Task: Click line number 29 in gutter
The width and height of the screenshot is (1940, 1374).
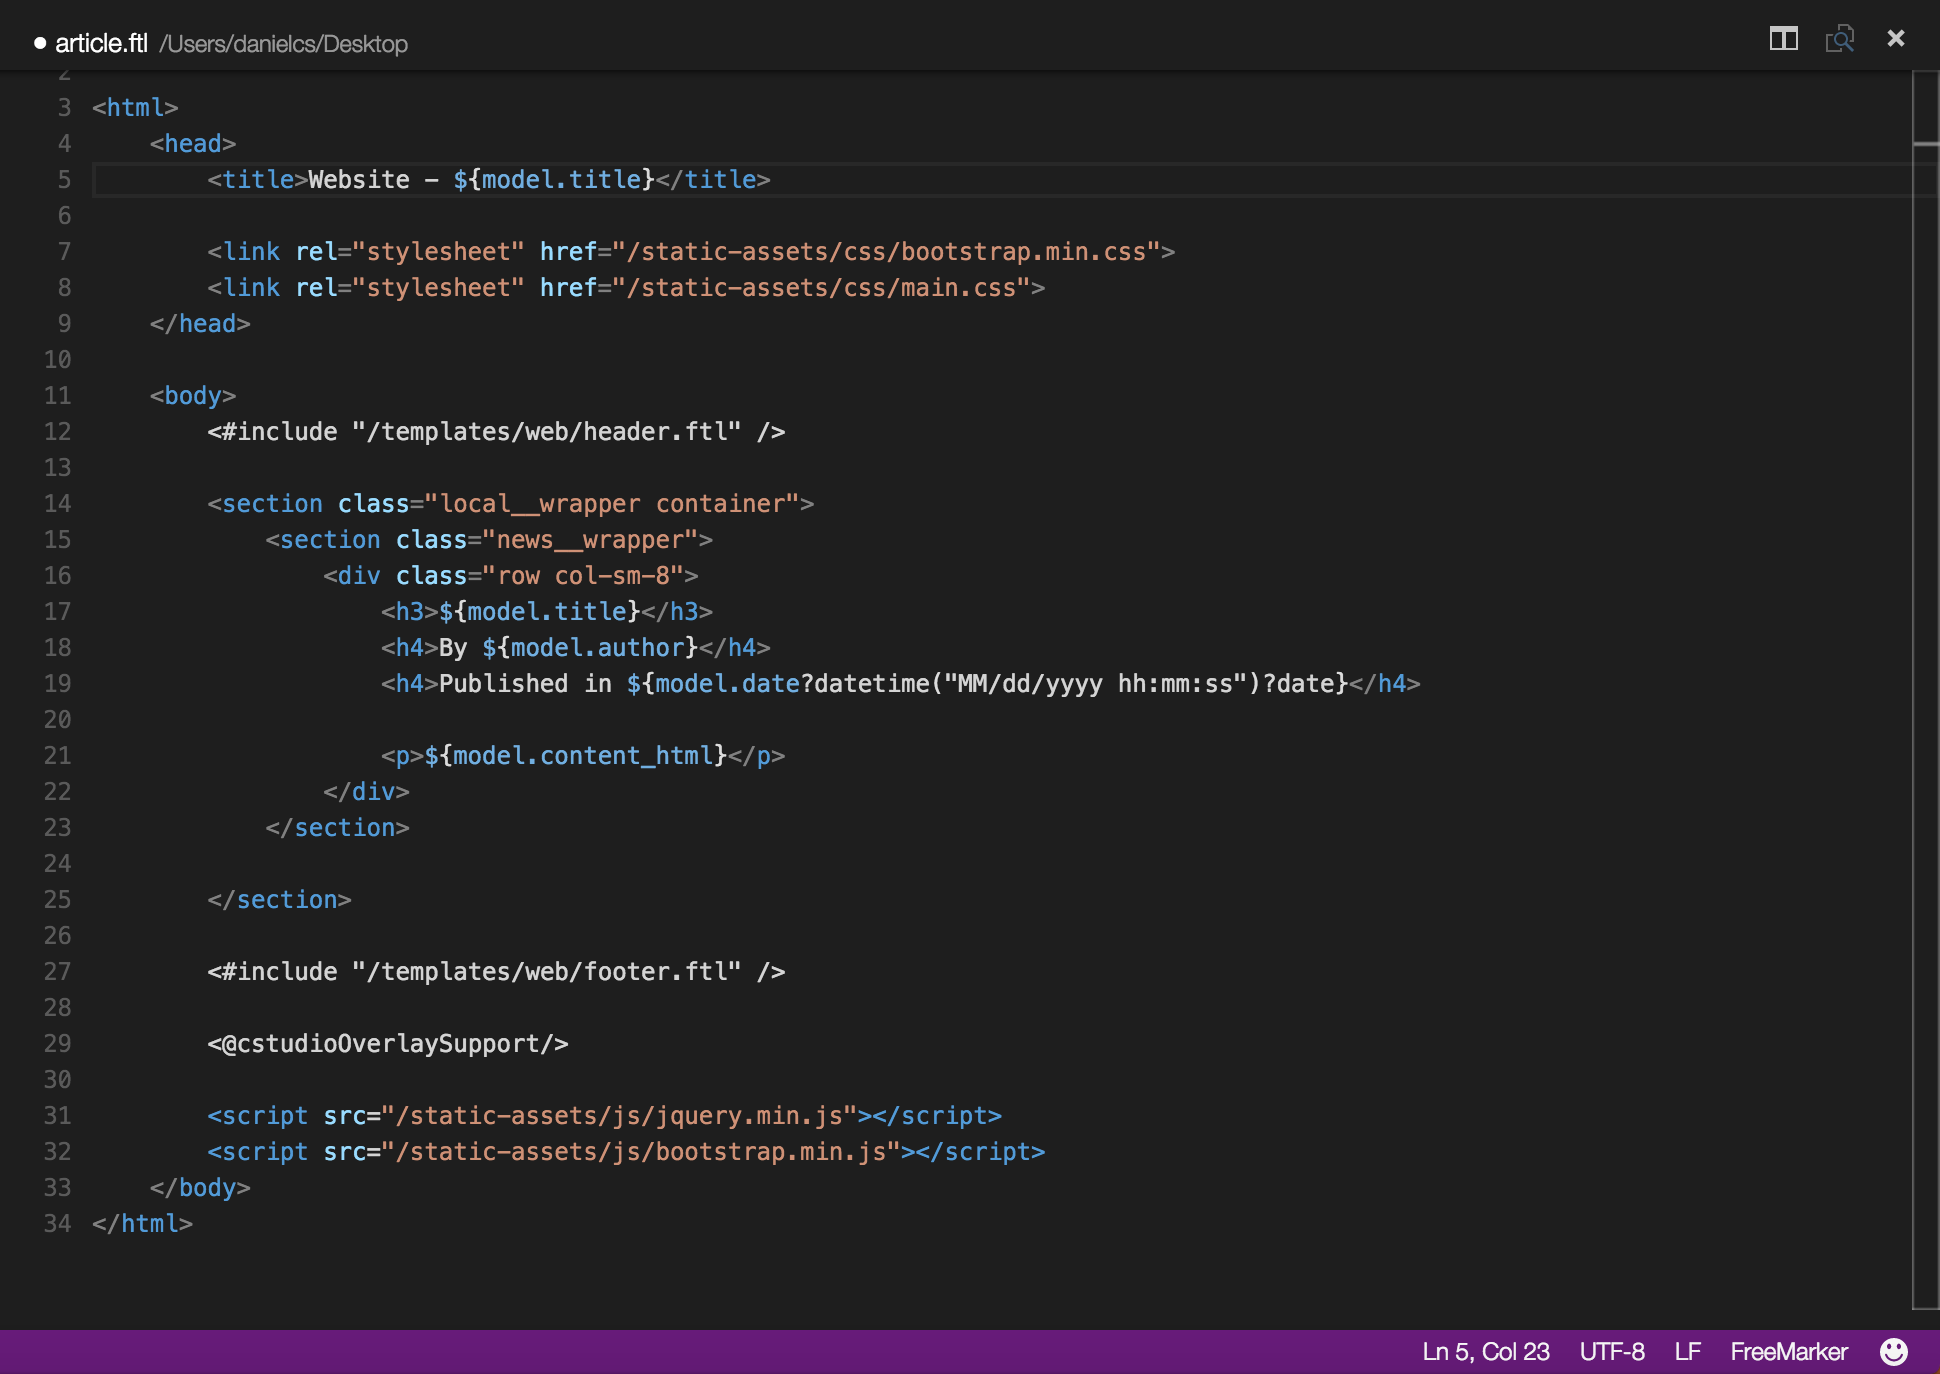Action: pyautogui.click(x=57, y=1043)
